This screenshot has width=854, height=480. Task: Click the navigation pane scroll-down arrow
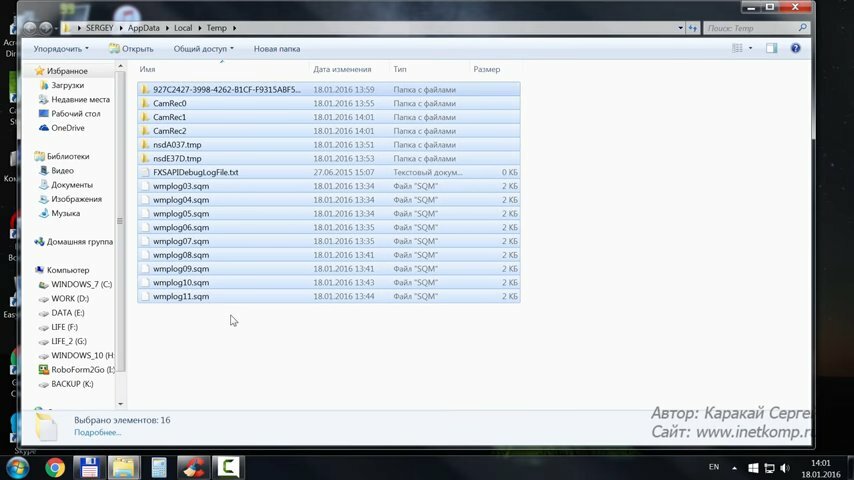(x=120, y=404)
